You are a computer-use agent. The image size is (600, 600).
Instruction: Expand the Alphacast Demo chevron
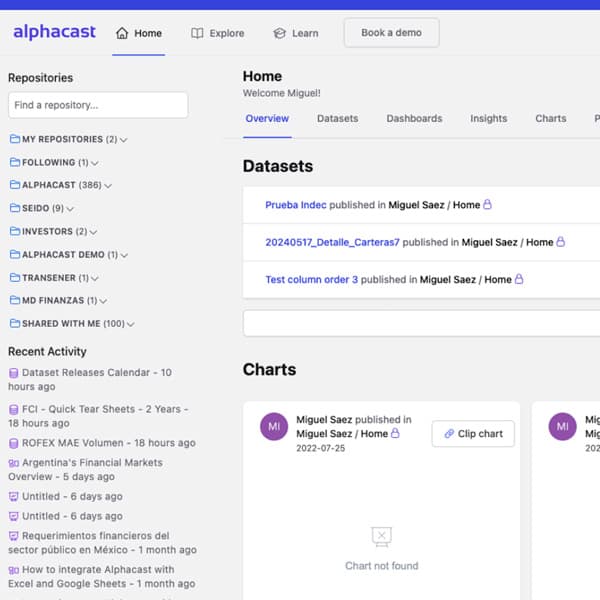coord(124,256)
